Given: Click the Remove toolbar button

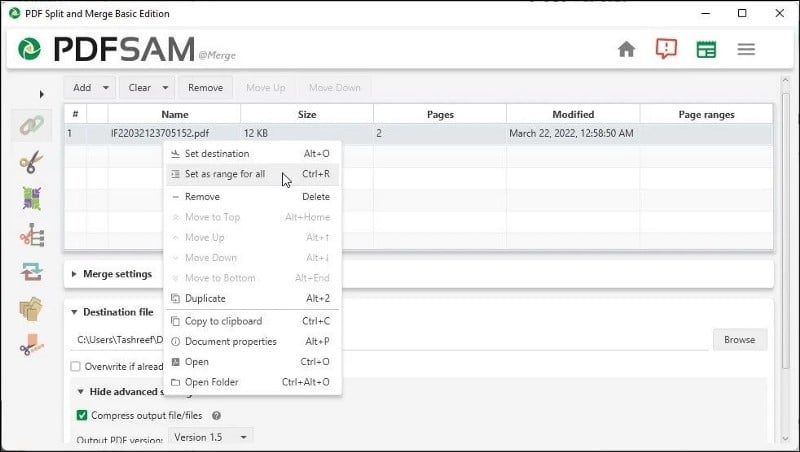Looking at the screenshot, I should click(205, 88).
